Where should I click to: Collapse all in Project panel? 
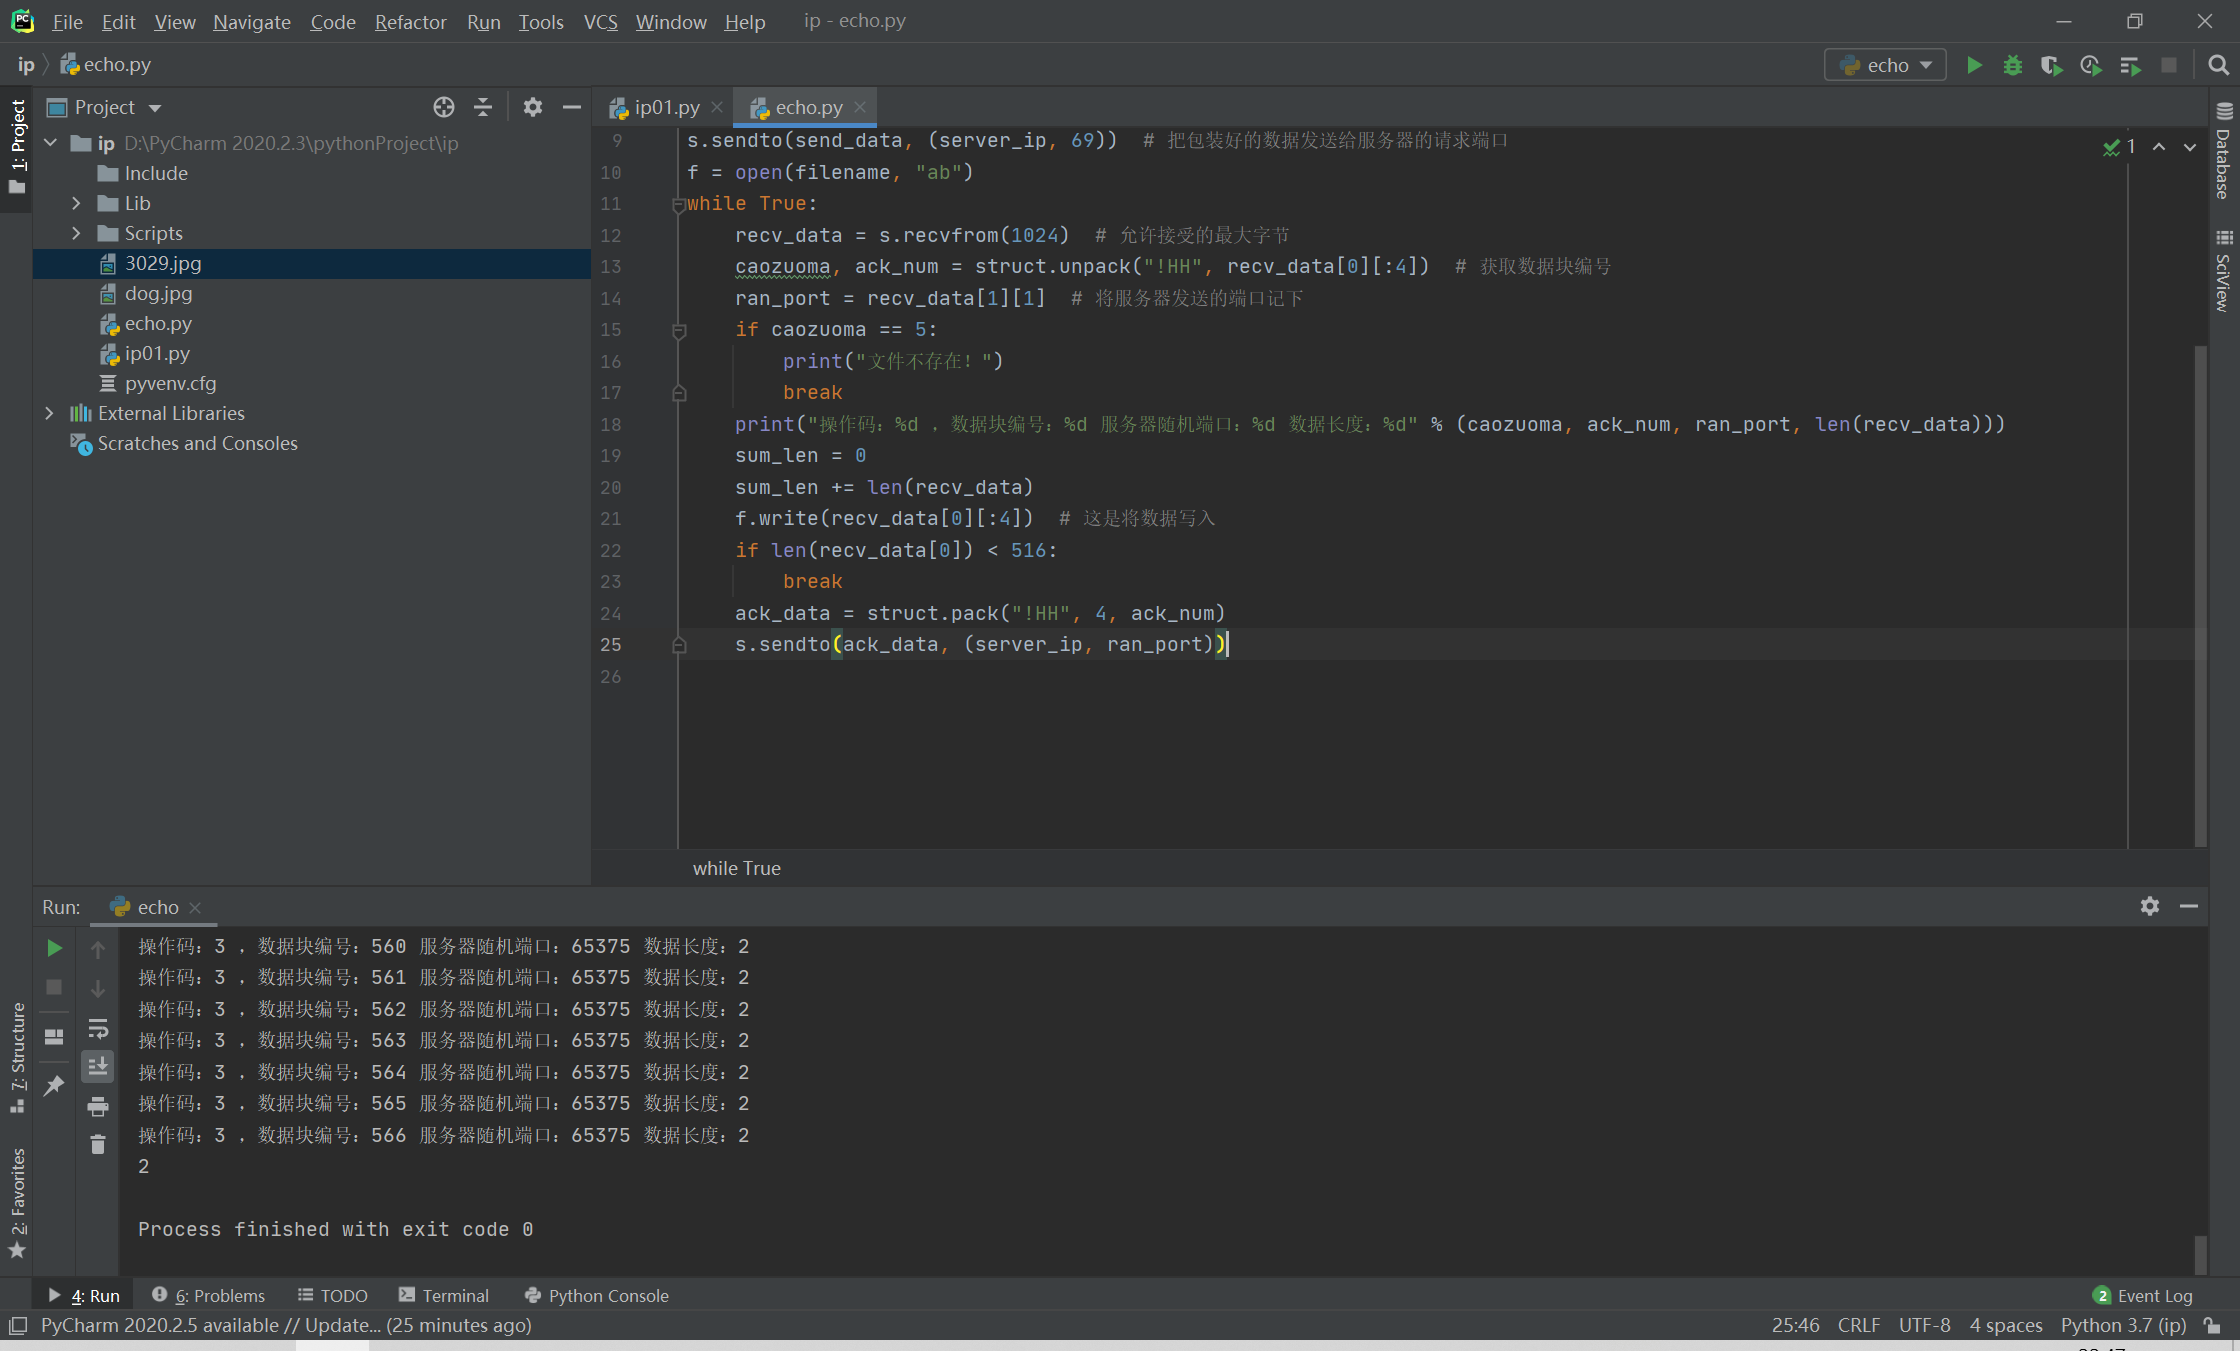[483, 107]
